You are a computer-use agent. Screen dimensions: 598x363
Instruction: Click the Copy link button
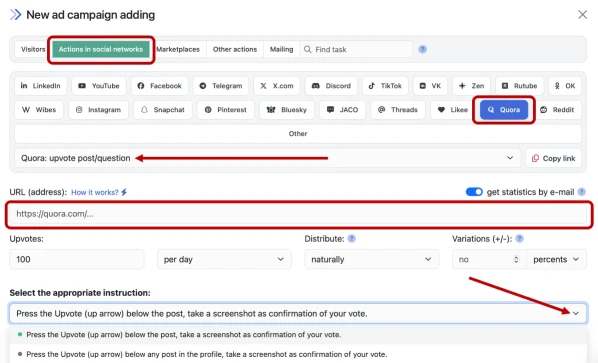pyautogui.click(x=554, y=158)
